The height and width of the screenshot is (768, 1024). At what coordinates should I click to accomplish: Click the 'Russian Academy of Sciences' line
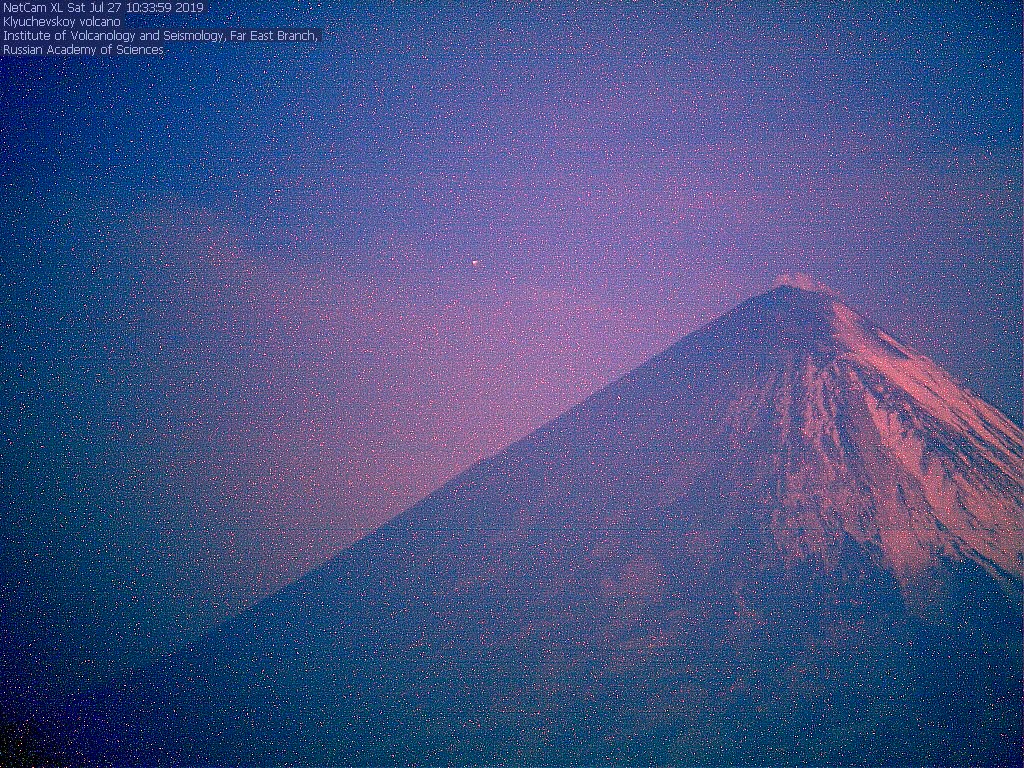click(83, 50)
